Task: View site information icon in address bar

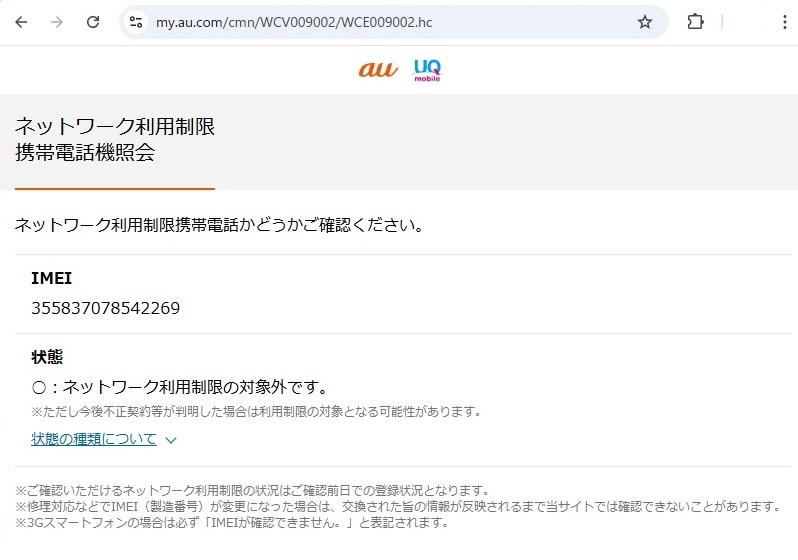Action: 136,22
